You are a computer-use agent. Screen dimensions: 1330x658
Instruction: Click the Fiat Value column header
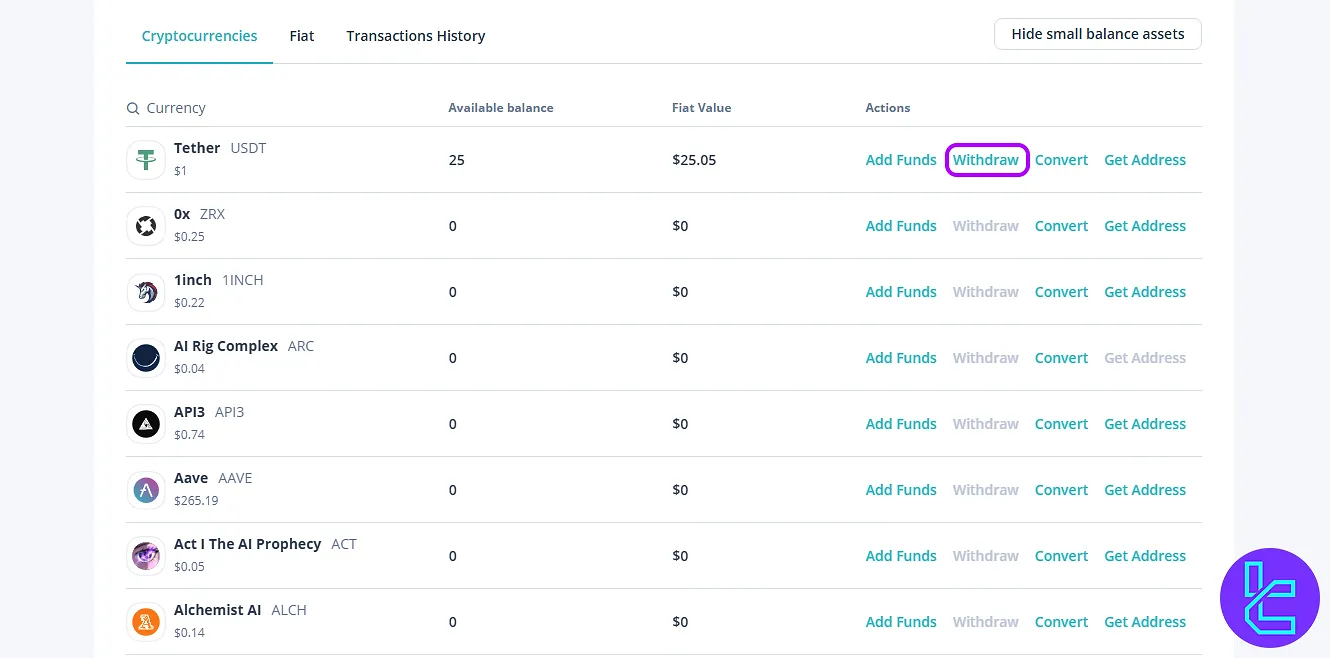coord(701,108)
